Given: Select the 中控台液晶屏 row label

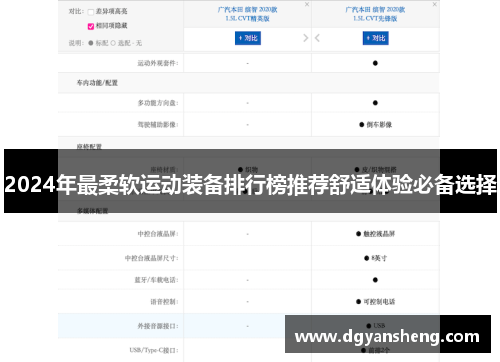Looking at the screenshot, I should [158, 234].
